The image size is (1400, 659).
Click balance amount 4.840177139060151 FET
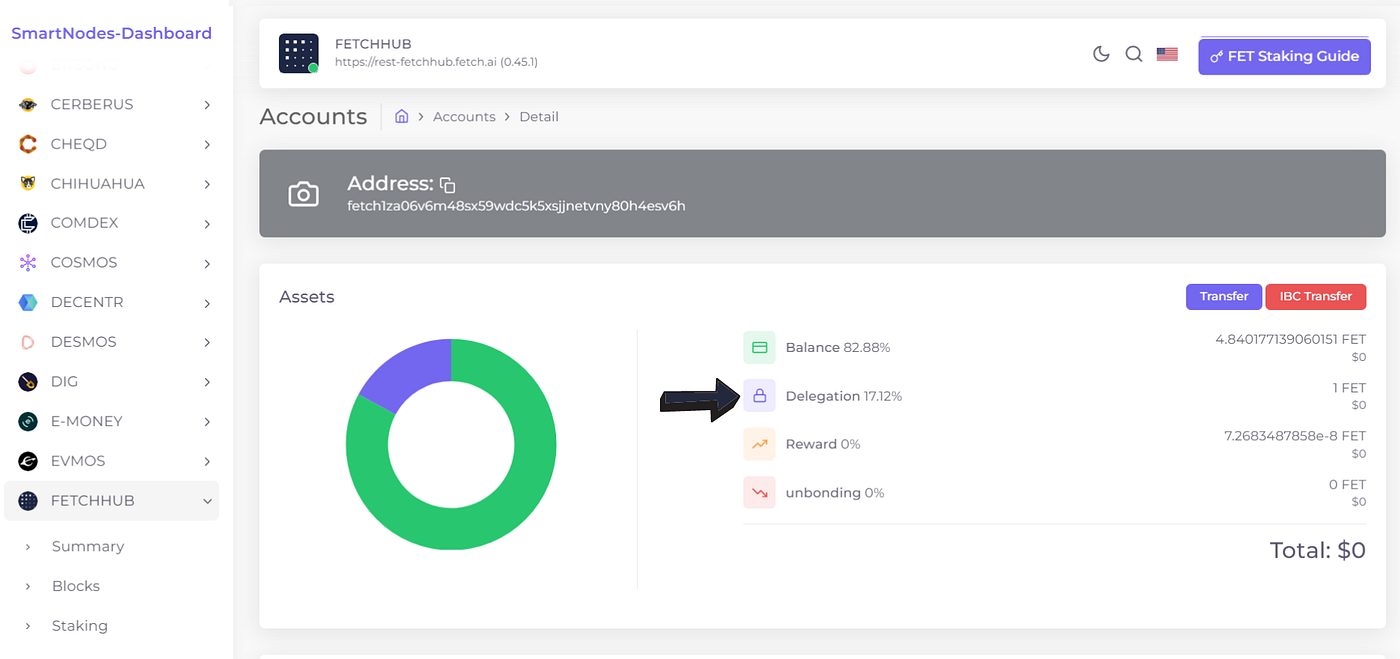click(1290, 339)
